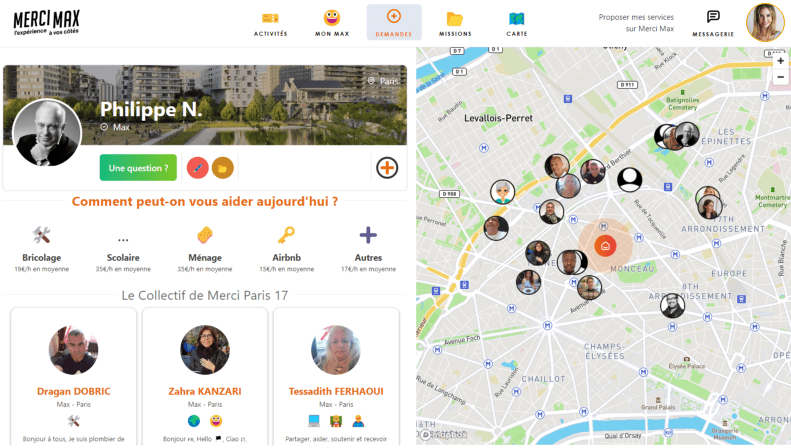Click globe icon on Zahra's card
This screenshot has width=791, height=448.
coord(194,421)
